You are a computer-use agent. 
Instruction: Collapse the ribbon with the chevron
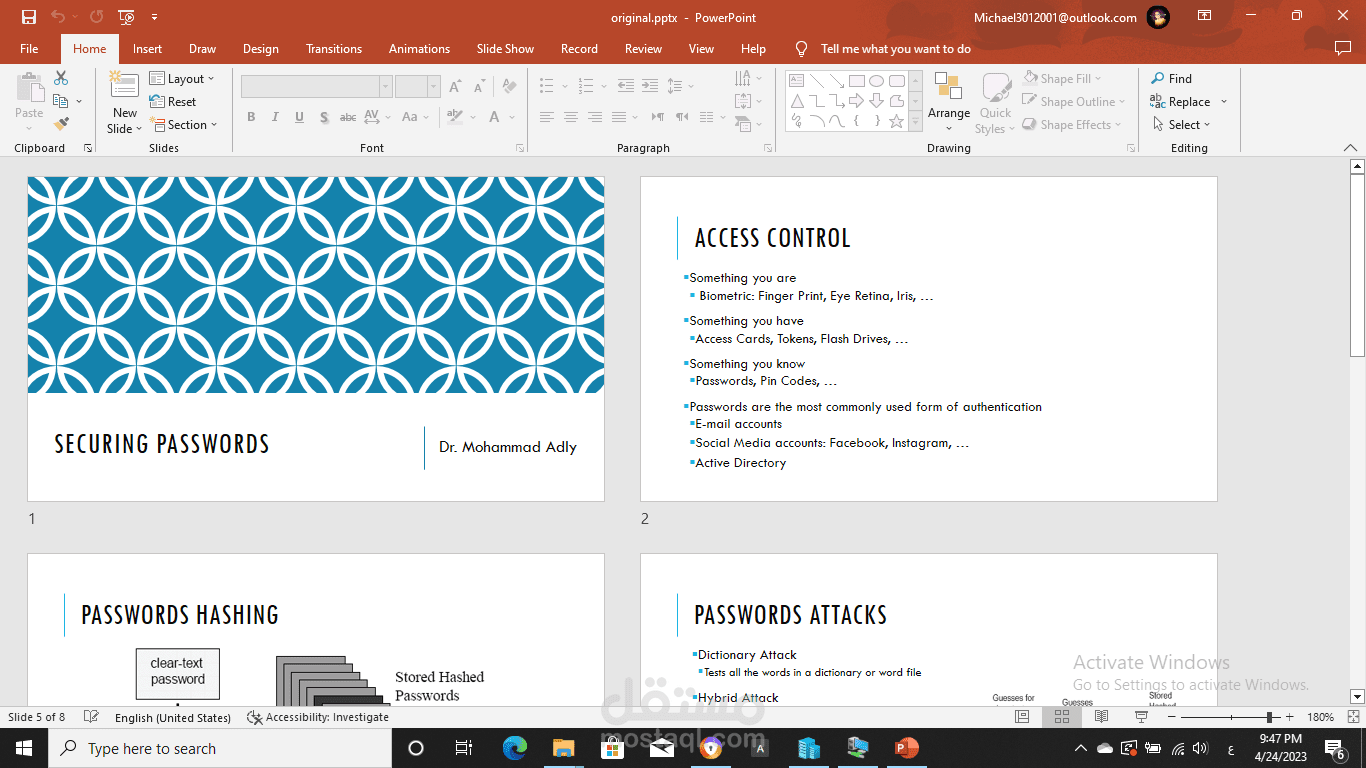(1350, 148)
